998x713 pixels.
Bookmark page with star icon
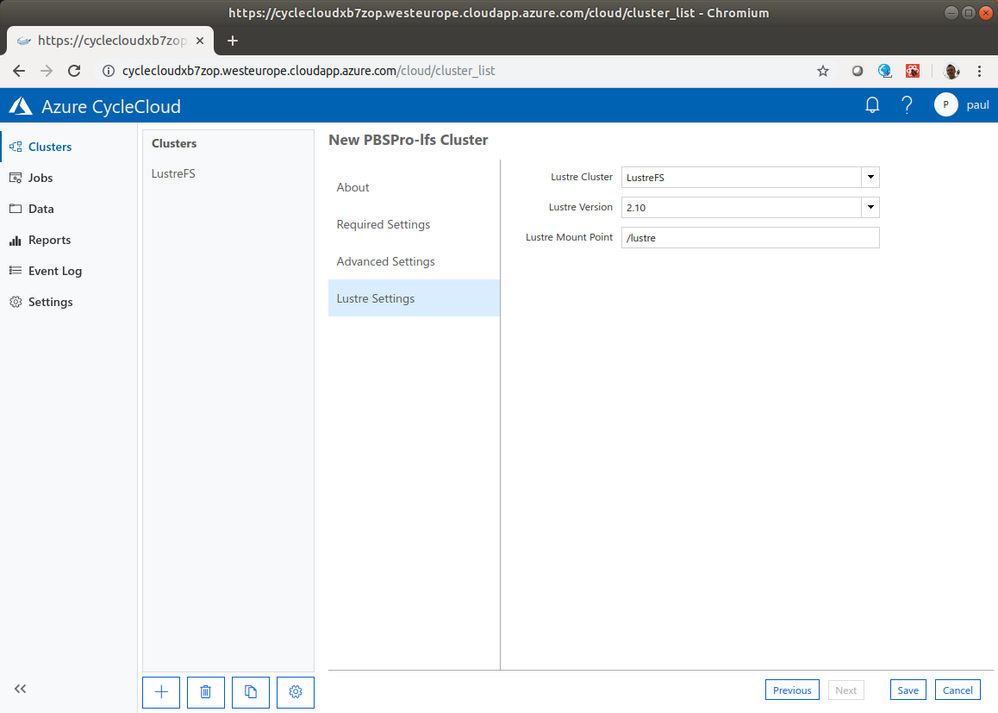click(x=823, y=71)
